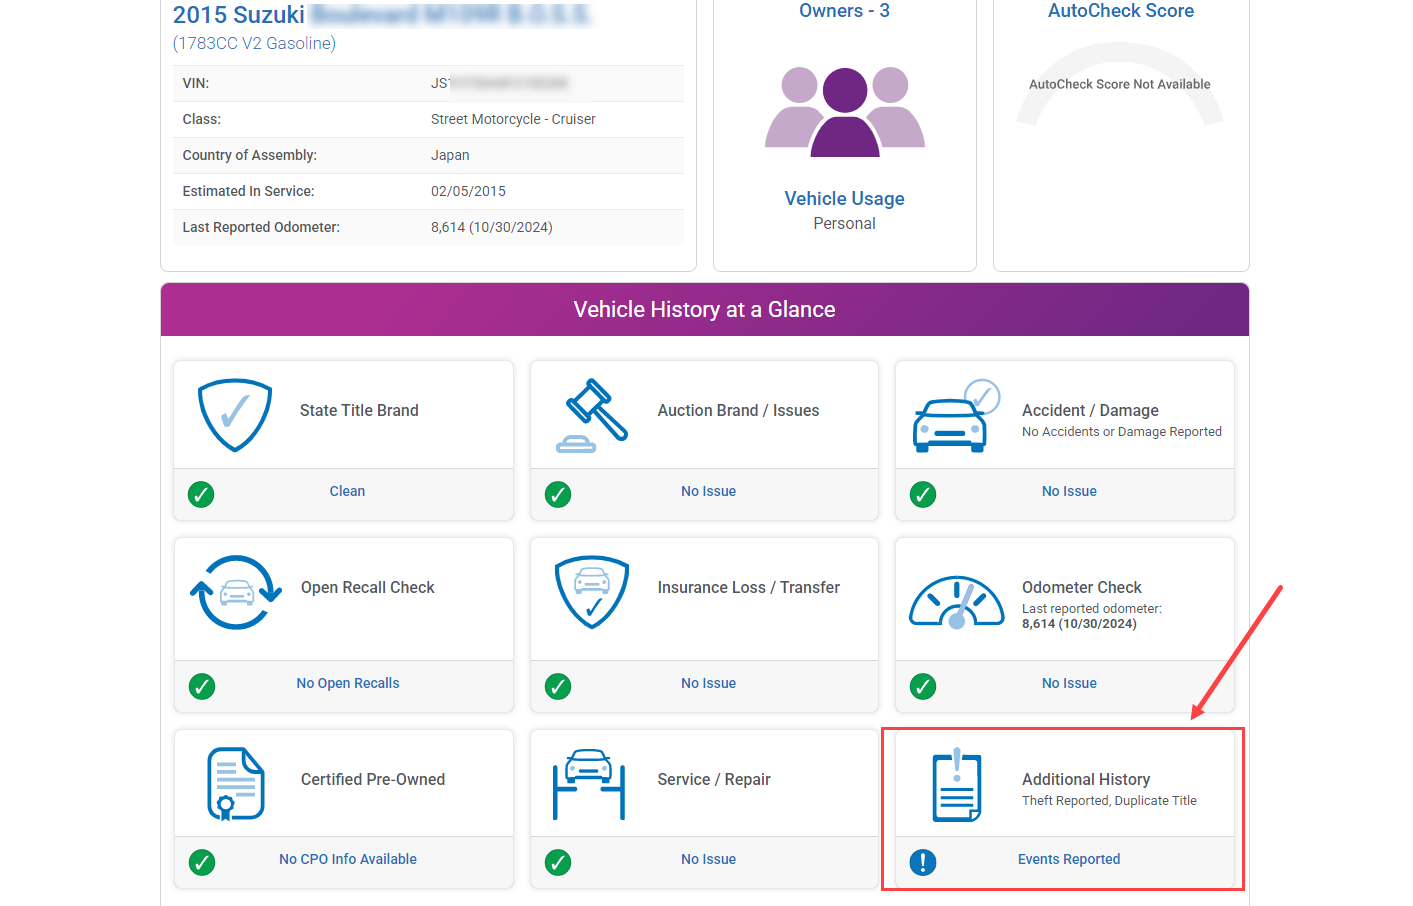The image size is (1413, 906).
Task: Click the 2015 Suzuki vehicle title
Action: pyautogui.click(x=382, y=15)
